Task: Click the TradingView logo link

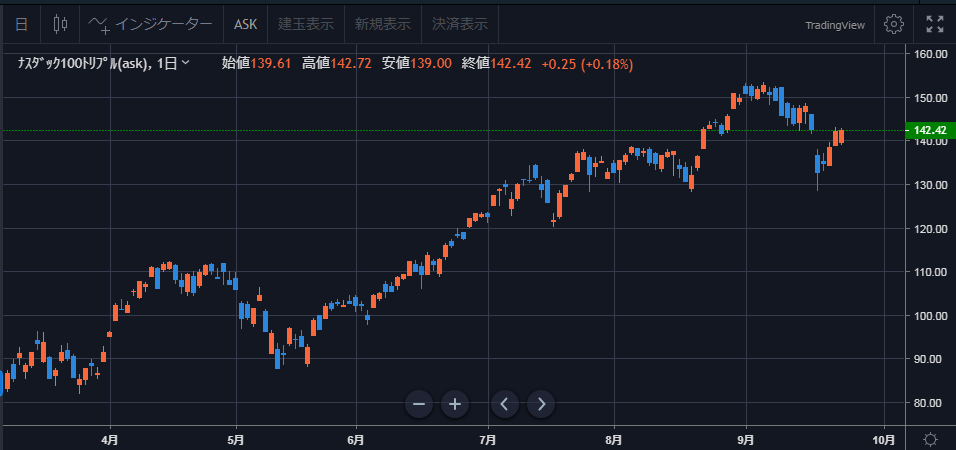Action: tap(835, 25)
